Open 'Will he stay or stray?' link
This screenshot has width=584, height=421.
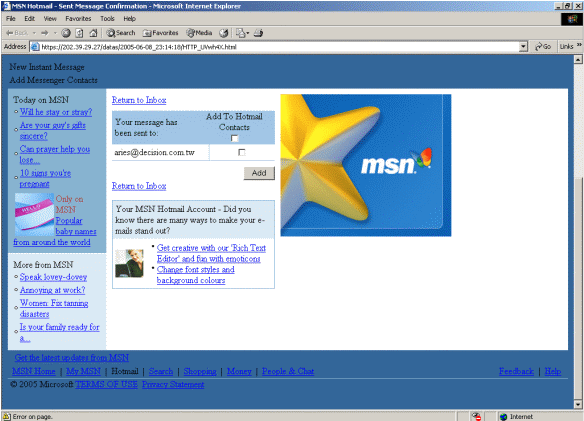tap(56, 112)
